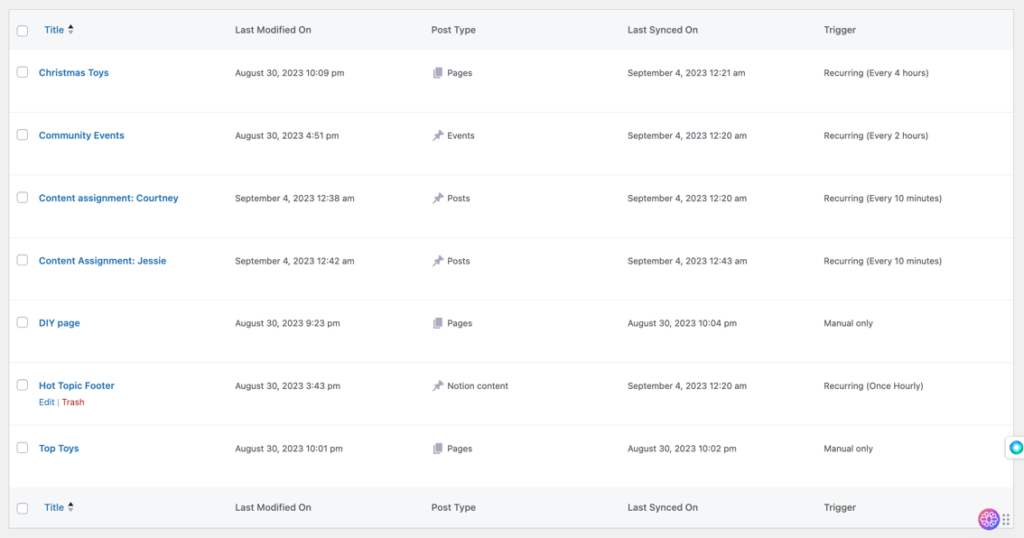Select all rows with the header checkbox
Image resolution: width=1024 pixels, height=538 pixels.
[x=22, y=31]
